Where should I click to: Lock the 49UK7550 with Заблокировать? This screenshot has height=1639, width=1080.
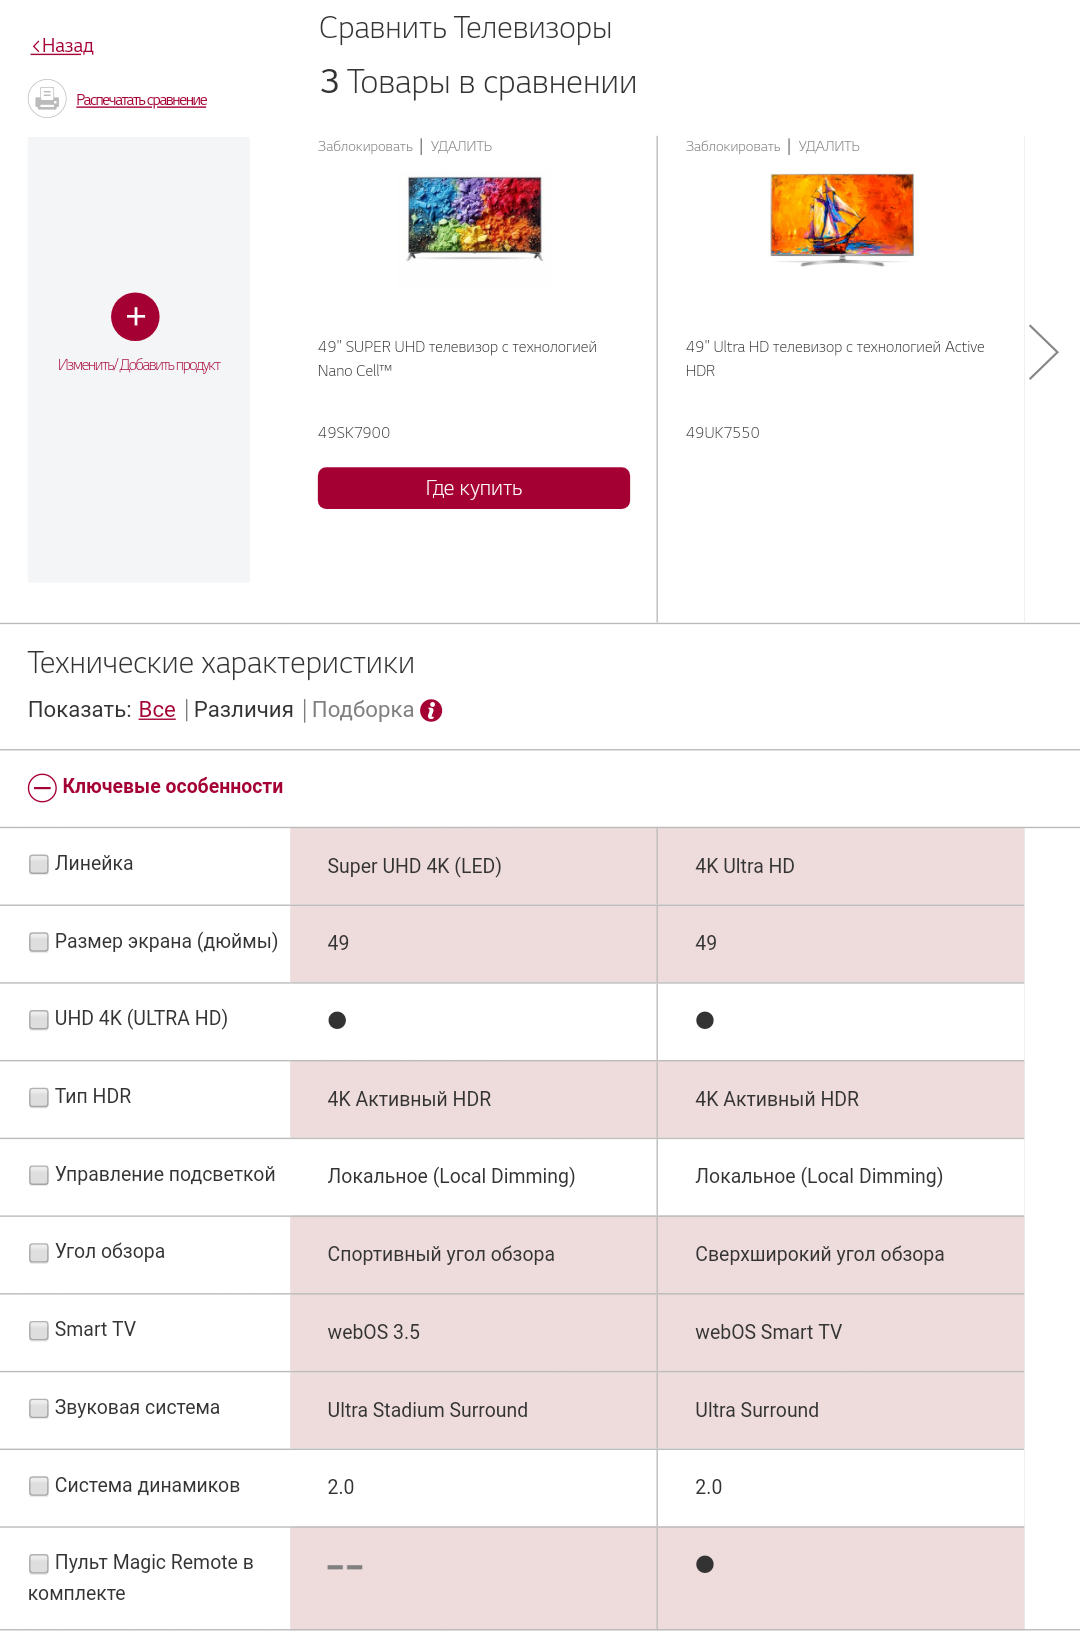[733, 146]
